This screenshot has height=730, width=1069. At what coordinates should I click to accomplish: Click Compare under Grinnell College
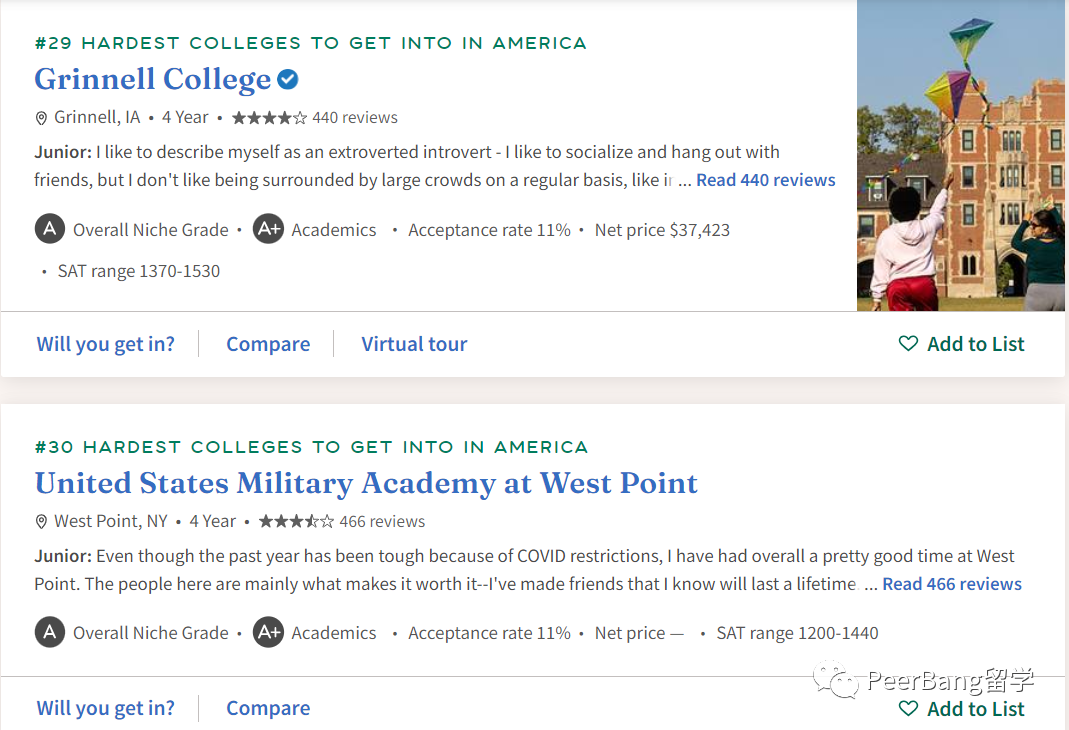click(x=268, y=344)
